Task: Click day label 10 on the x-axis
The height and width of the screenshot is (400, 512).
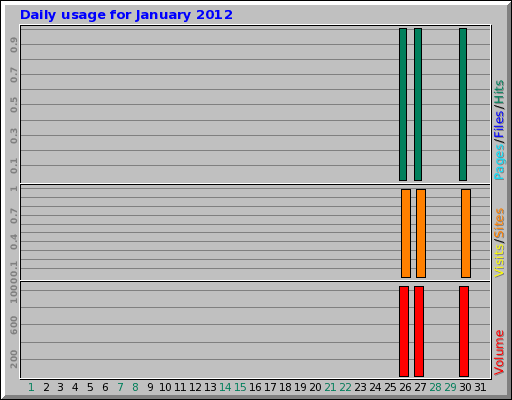Action: pos(165,387)
